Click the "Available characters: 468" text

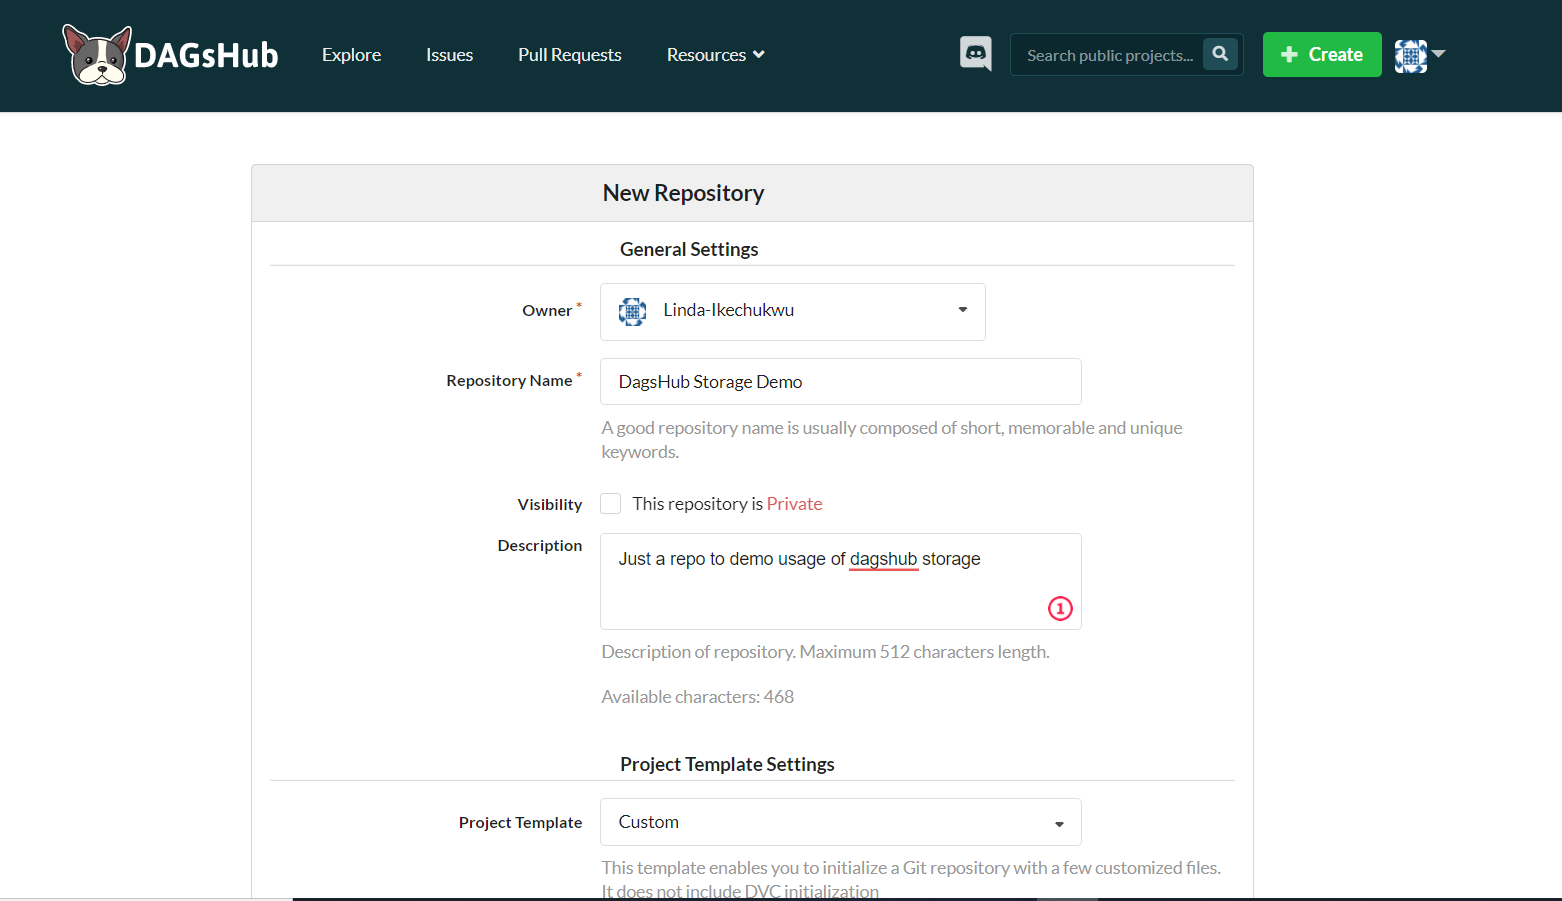[x=698, y=697]
